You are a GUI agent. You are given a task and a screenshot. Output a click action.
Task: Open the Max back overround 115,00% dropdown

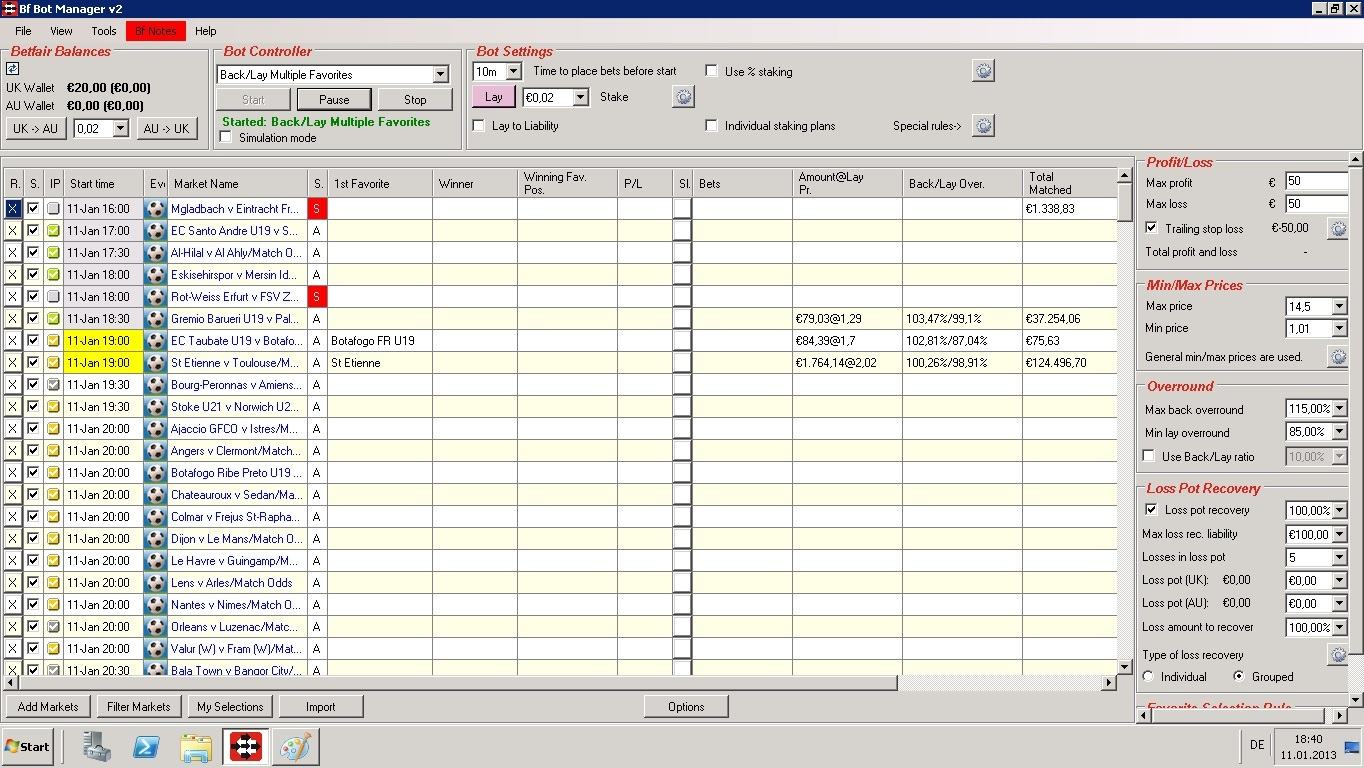(x=1340, y=409)
